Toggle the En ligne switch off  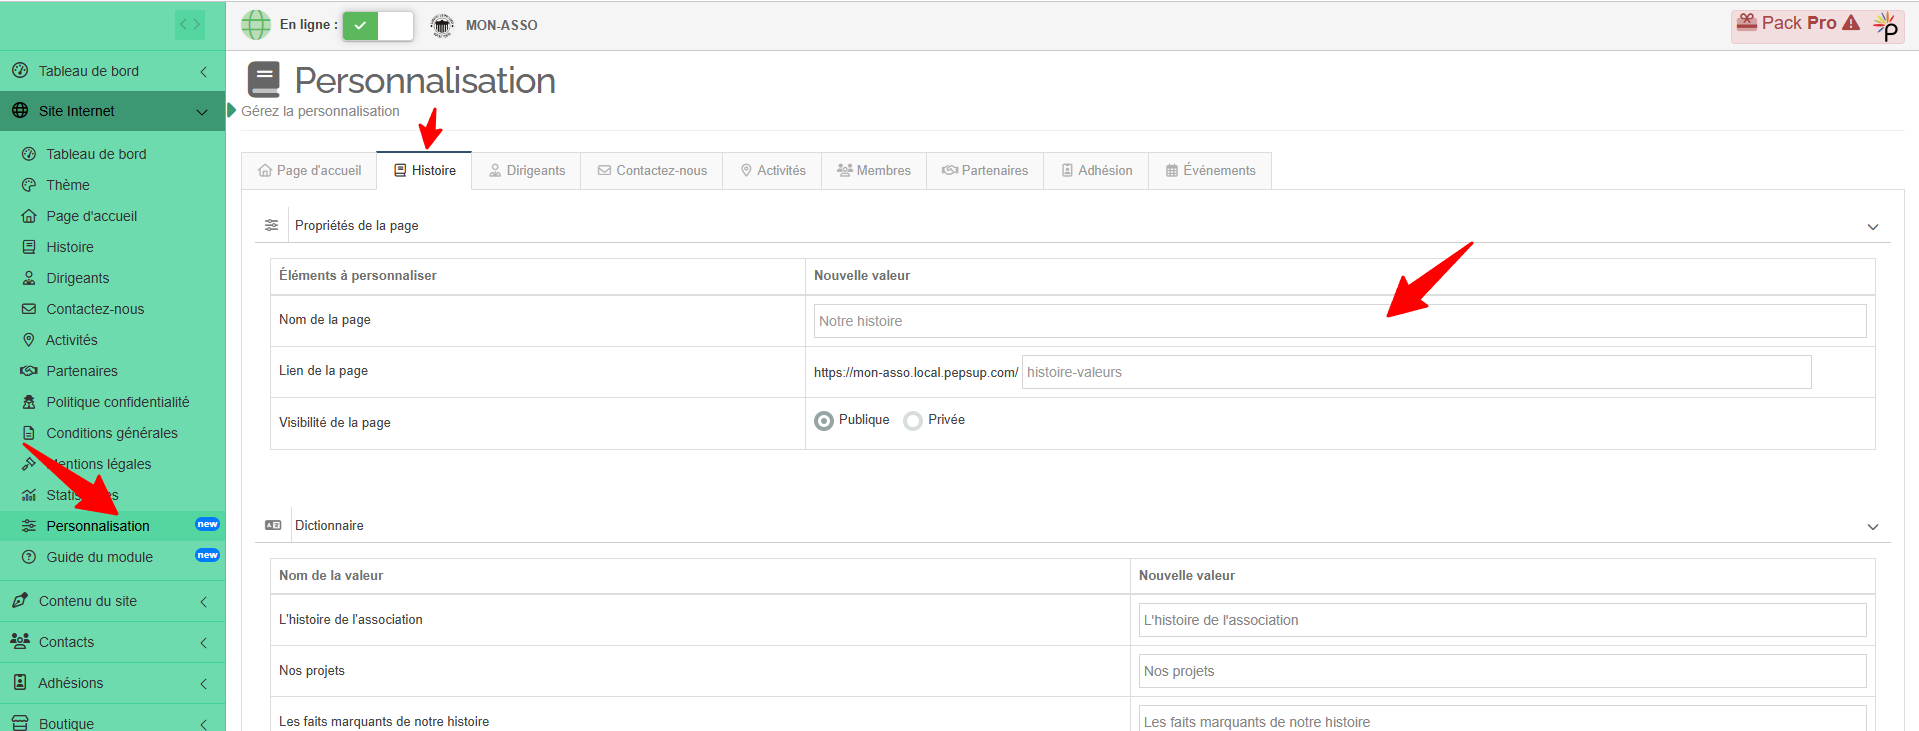(377, 26)
